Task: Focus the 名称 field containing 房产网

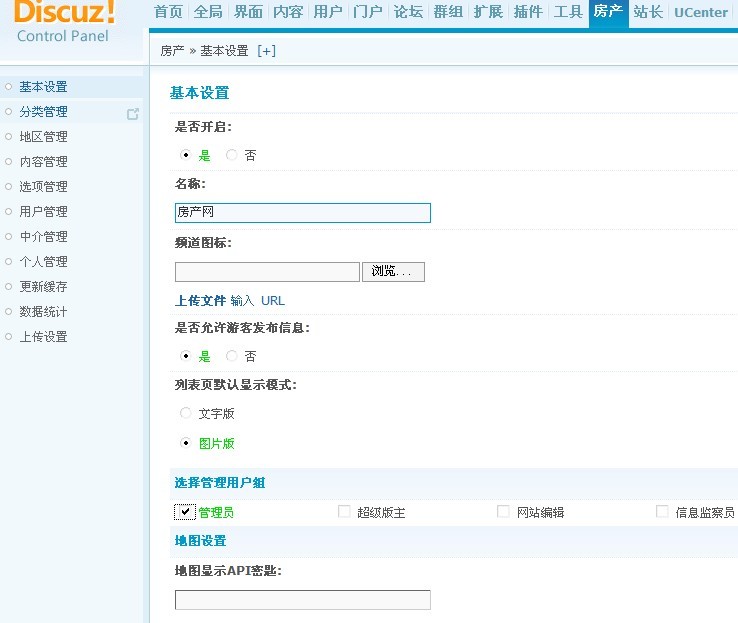Action: (x=303, y=213)
